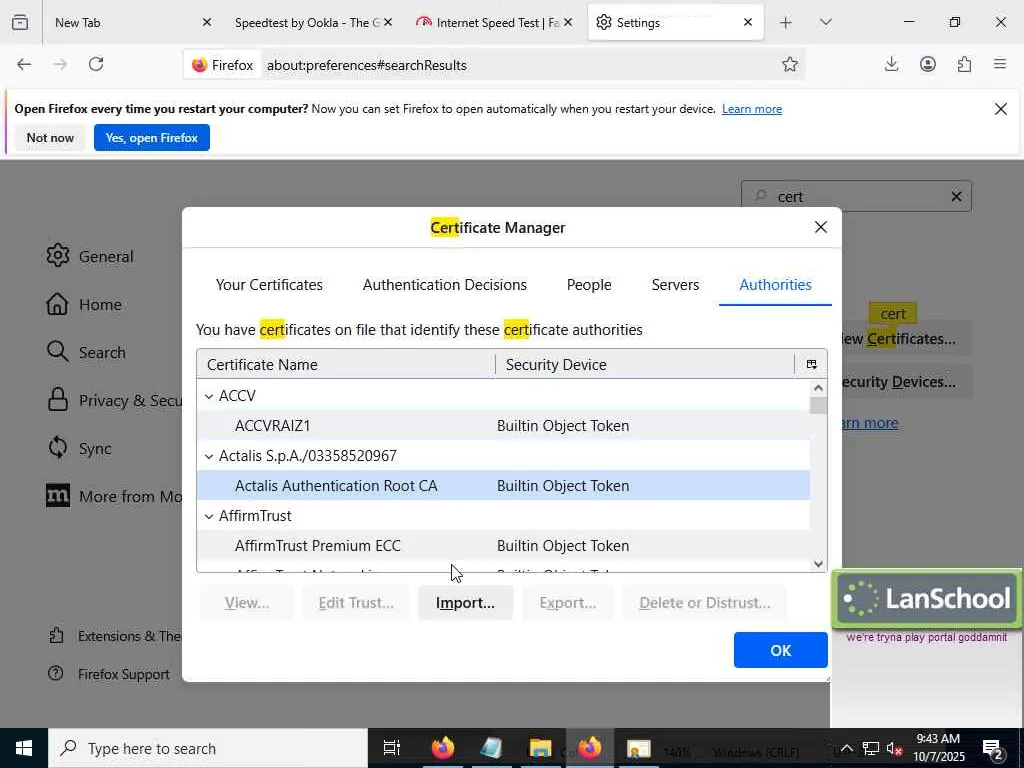Image resolution: width=1024 pixels, height=768 pixels.
Task: Switch to the Your Certificates tab
Action: [x=269, y=285]
